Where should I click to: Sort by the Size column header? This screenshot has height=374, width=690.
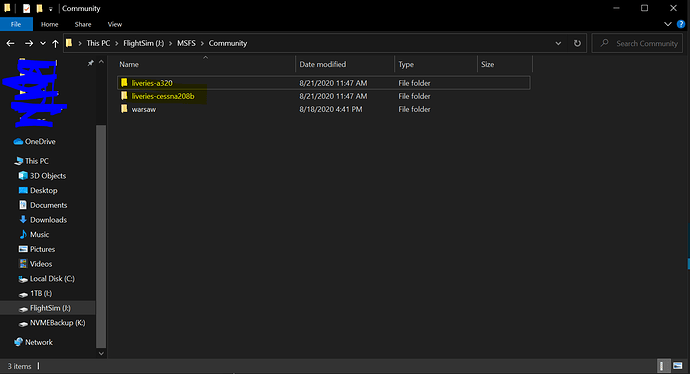click(487, 64)
